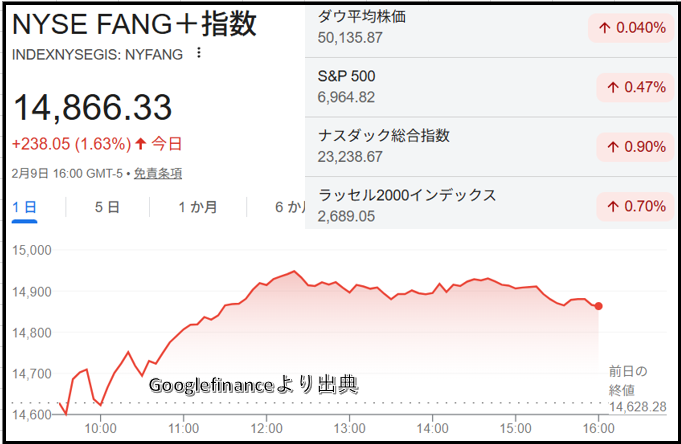Open the ダウ平均株価 index row
Viewport: 681px width, 444px height.
(x=362, y=17)
